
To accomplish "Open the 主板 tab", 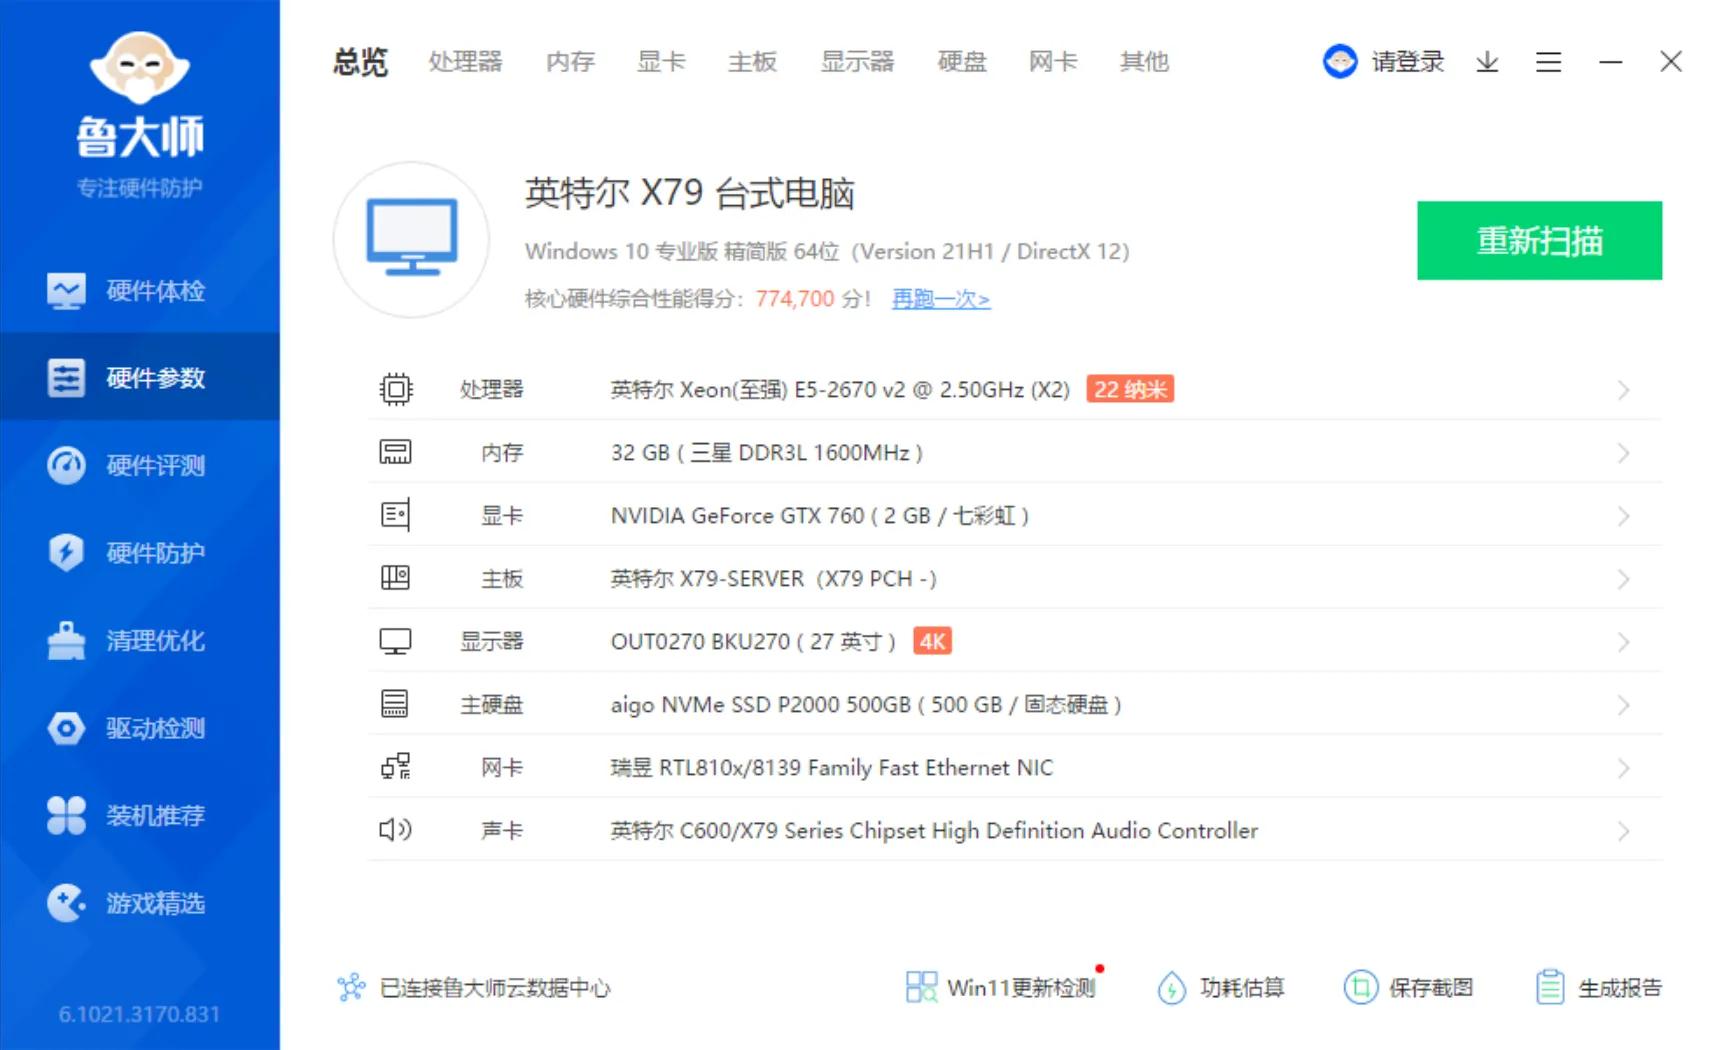I will (752, 62).
